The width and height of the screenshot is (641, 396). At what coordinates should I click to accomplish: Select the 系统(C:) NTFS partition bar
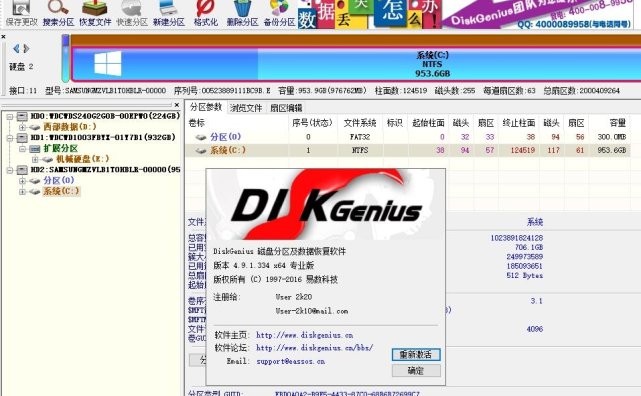pyautogui.click(x=356, y=64)
